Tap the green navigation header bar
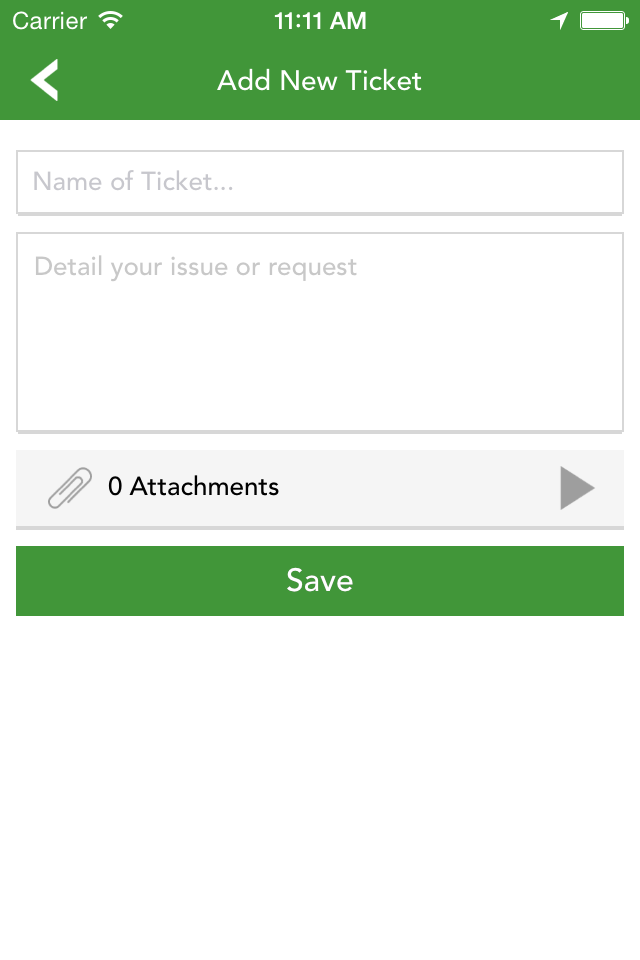 320,80
